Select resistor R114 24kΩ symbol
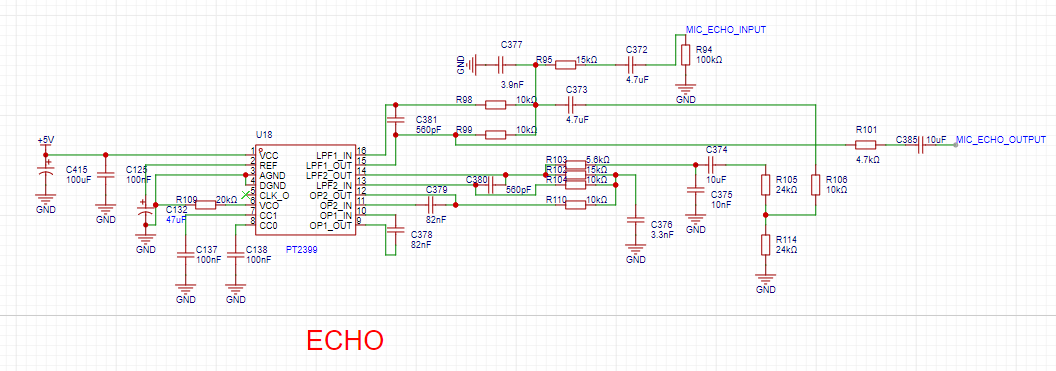 [x=765, y=245]
